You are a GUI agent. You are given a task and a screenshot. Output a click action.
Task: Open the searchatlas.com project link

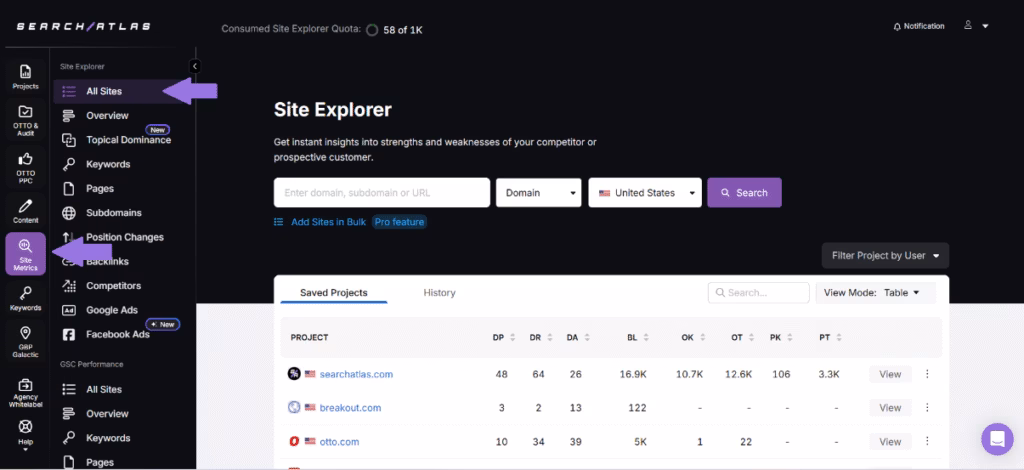[355, 374]
